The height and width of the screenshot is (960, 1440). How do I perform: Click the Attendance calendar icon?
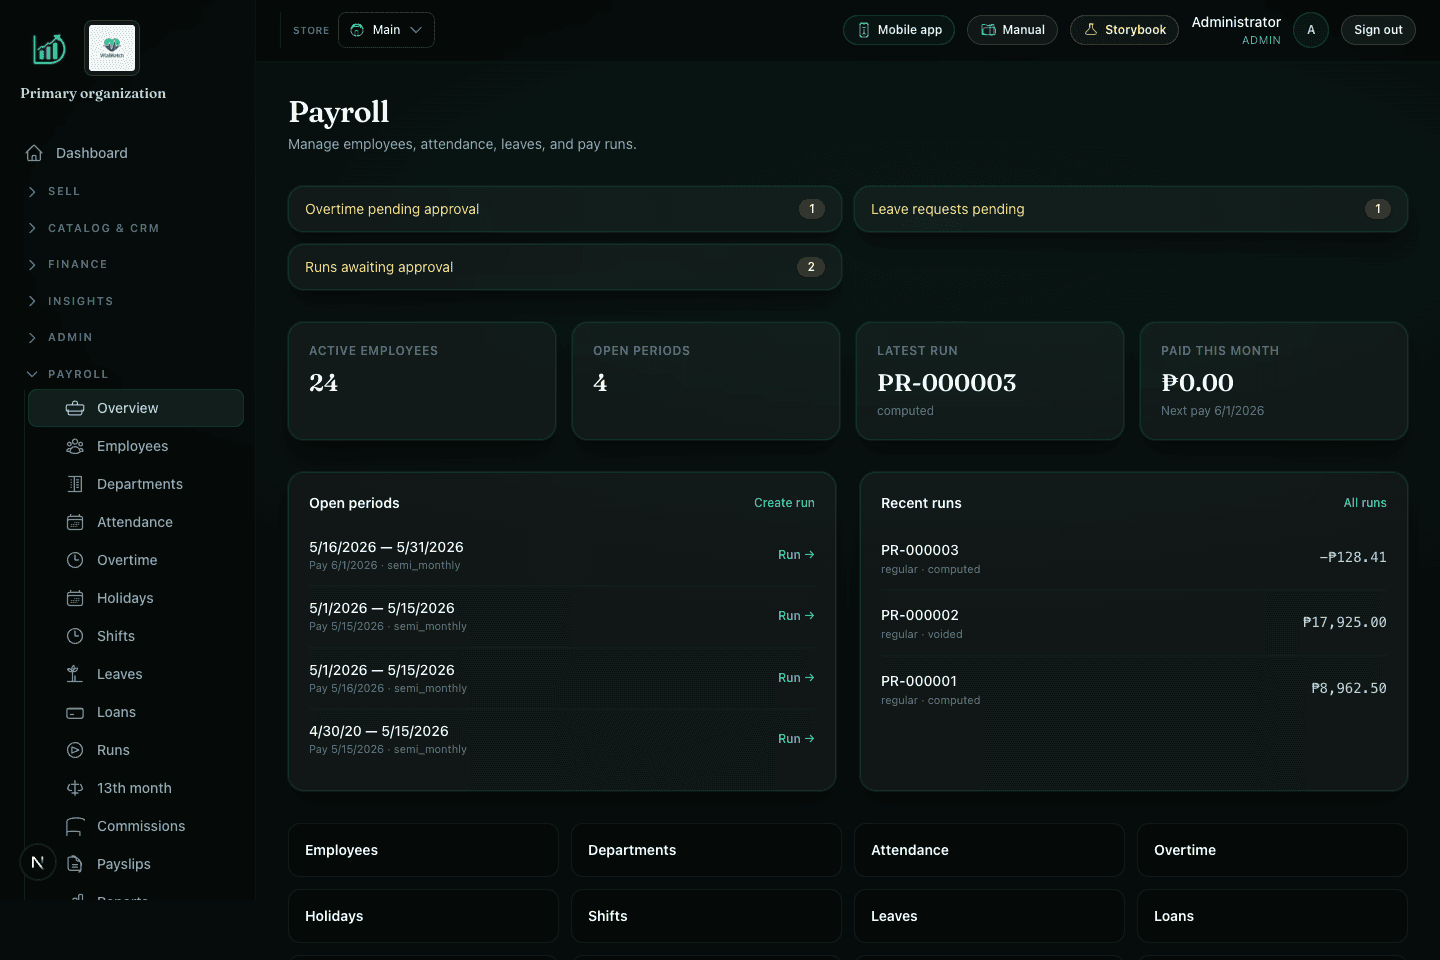75,522
